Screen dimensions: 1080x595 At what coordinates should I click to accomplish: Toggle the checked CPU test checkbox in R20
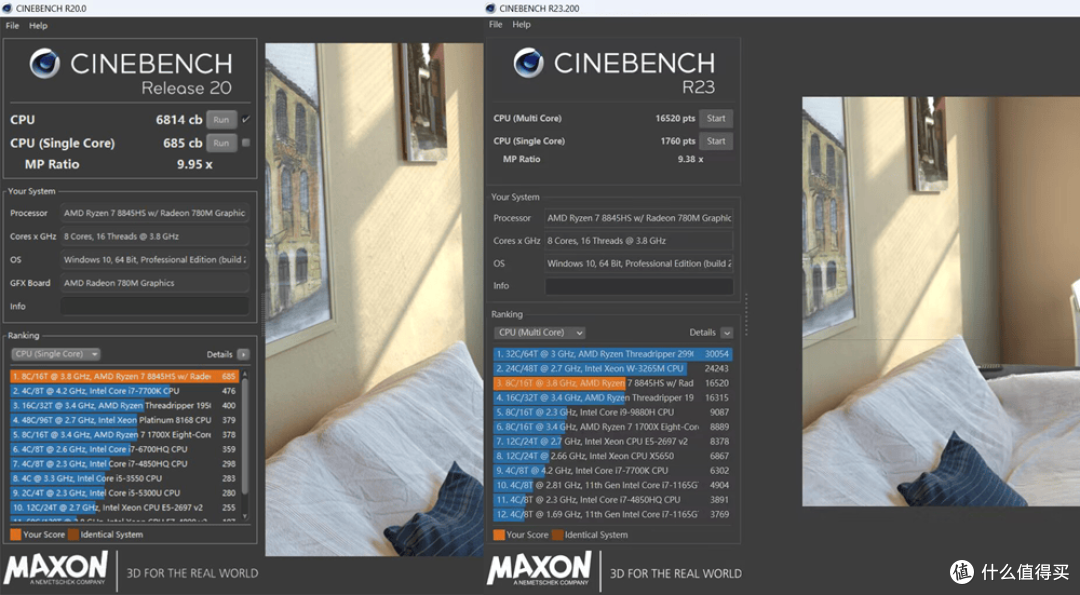[246, 119]
